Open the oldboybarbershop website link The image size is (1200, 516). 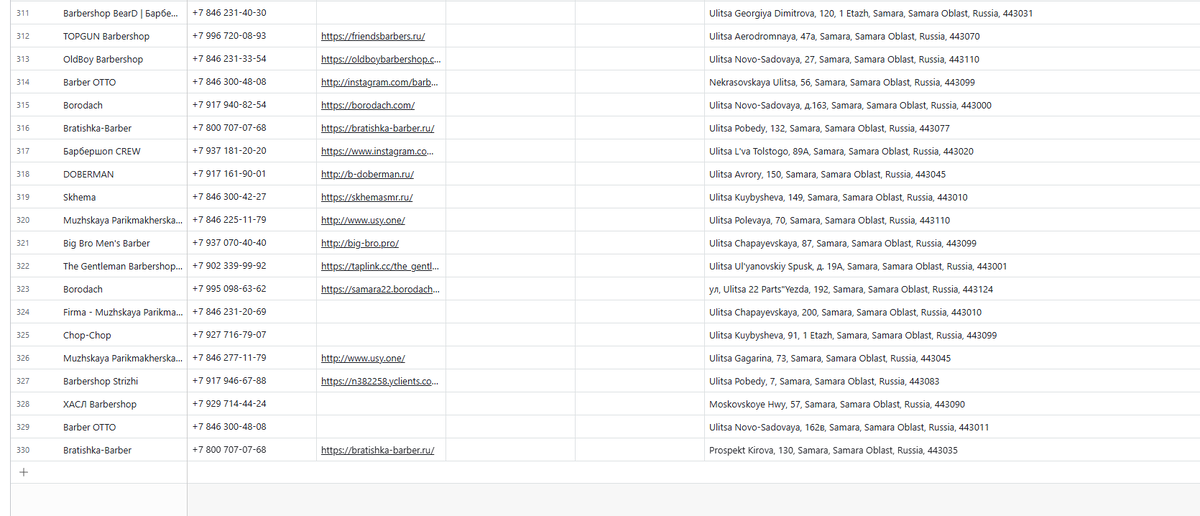click(x=380, y=59)
